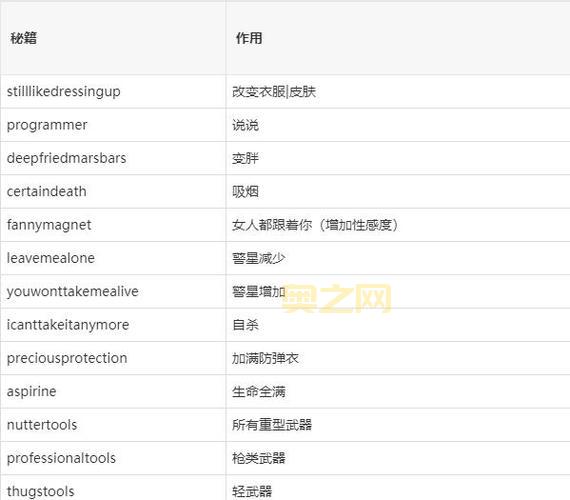Select the preciousprotection cheat entry
Image resolution: width=570 pixels, height=500 pixels.
pos(67,359)
